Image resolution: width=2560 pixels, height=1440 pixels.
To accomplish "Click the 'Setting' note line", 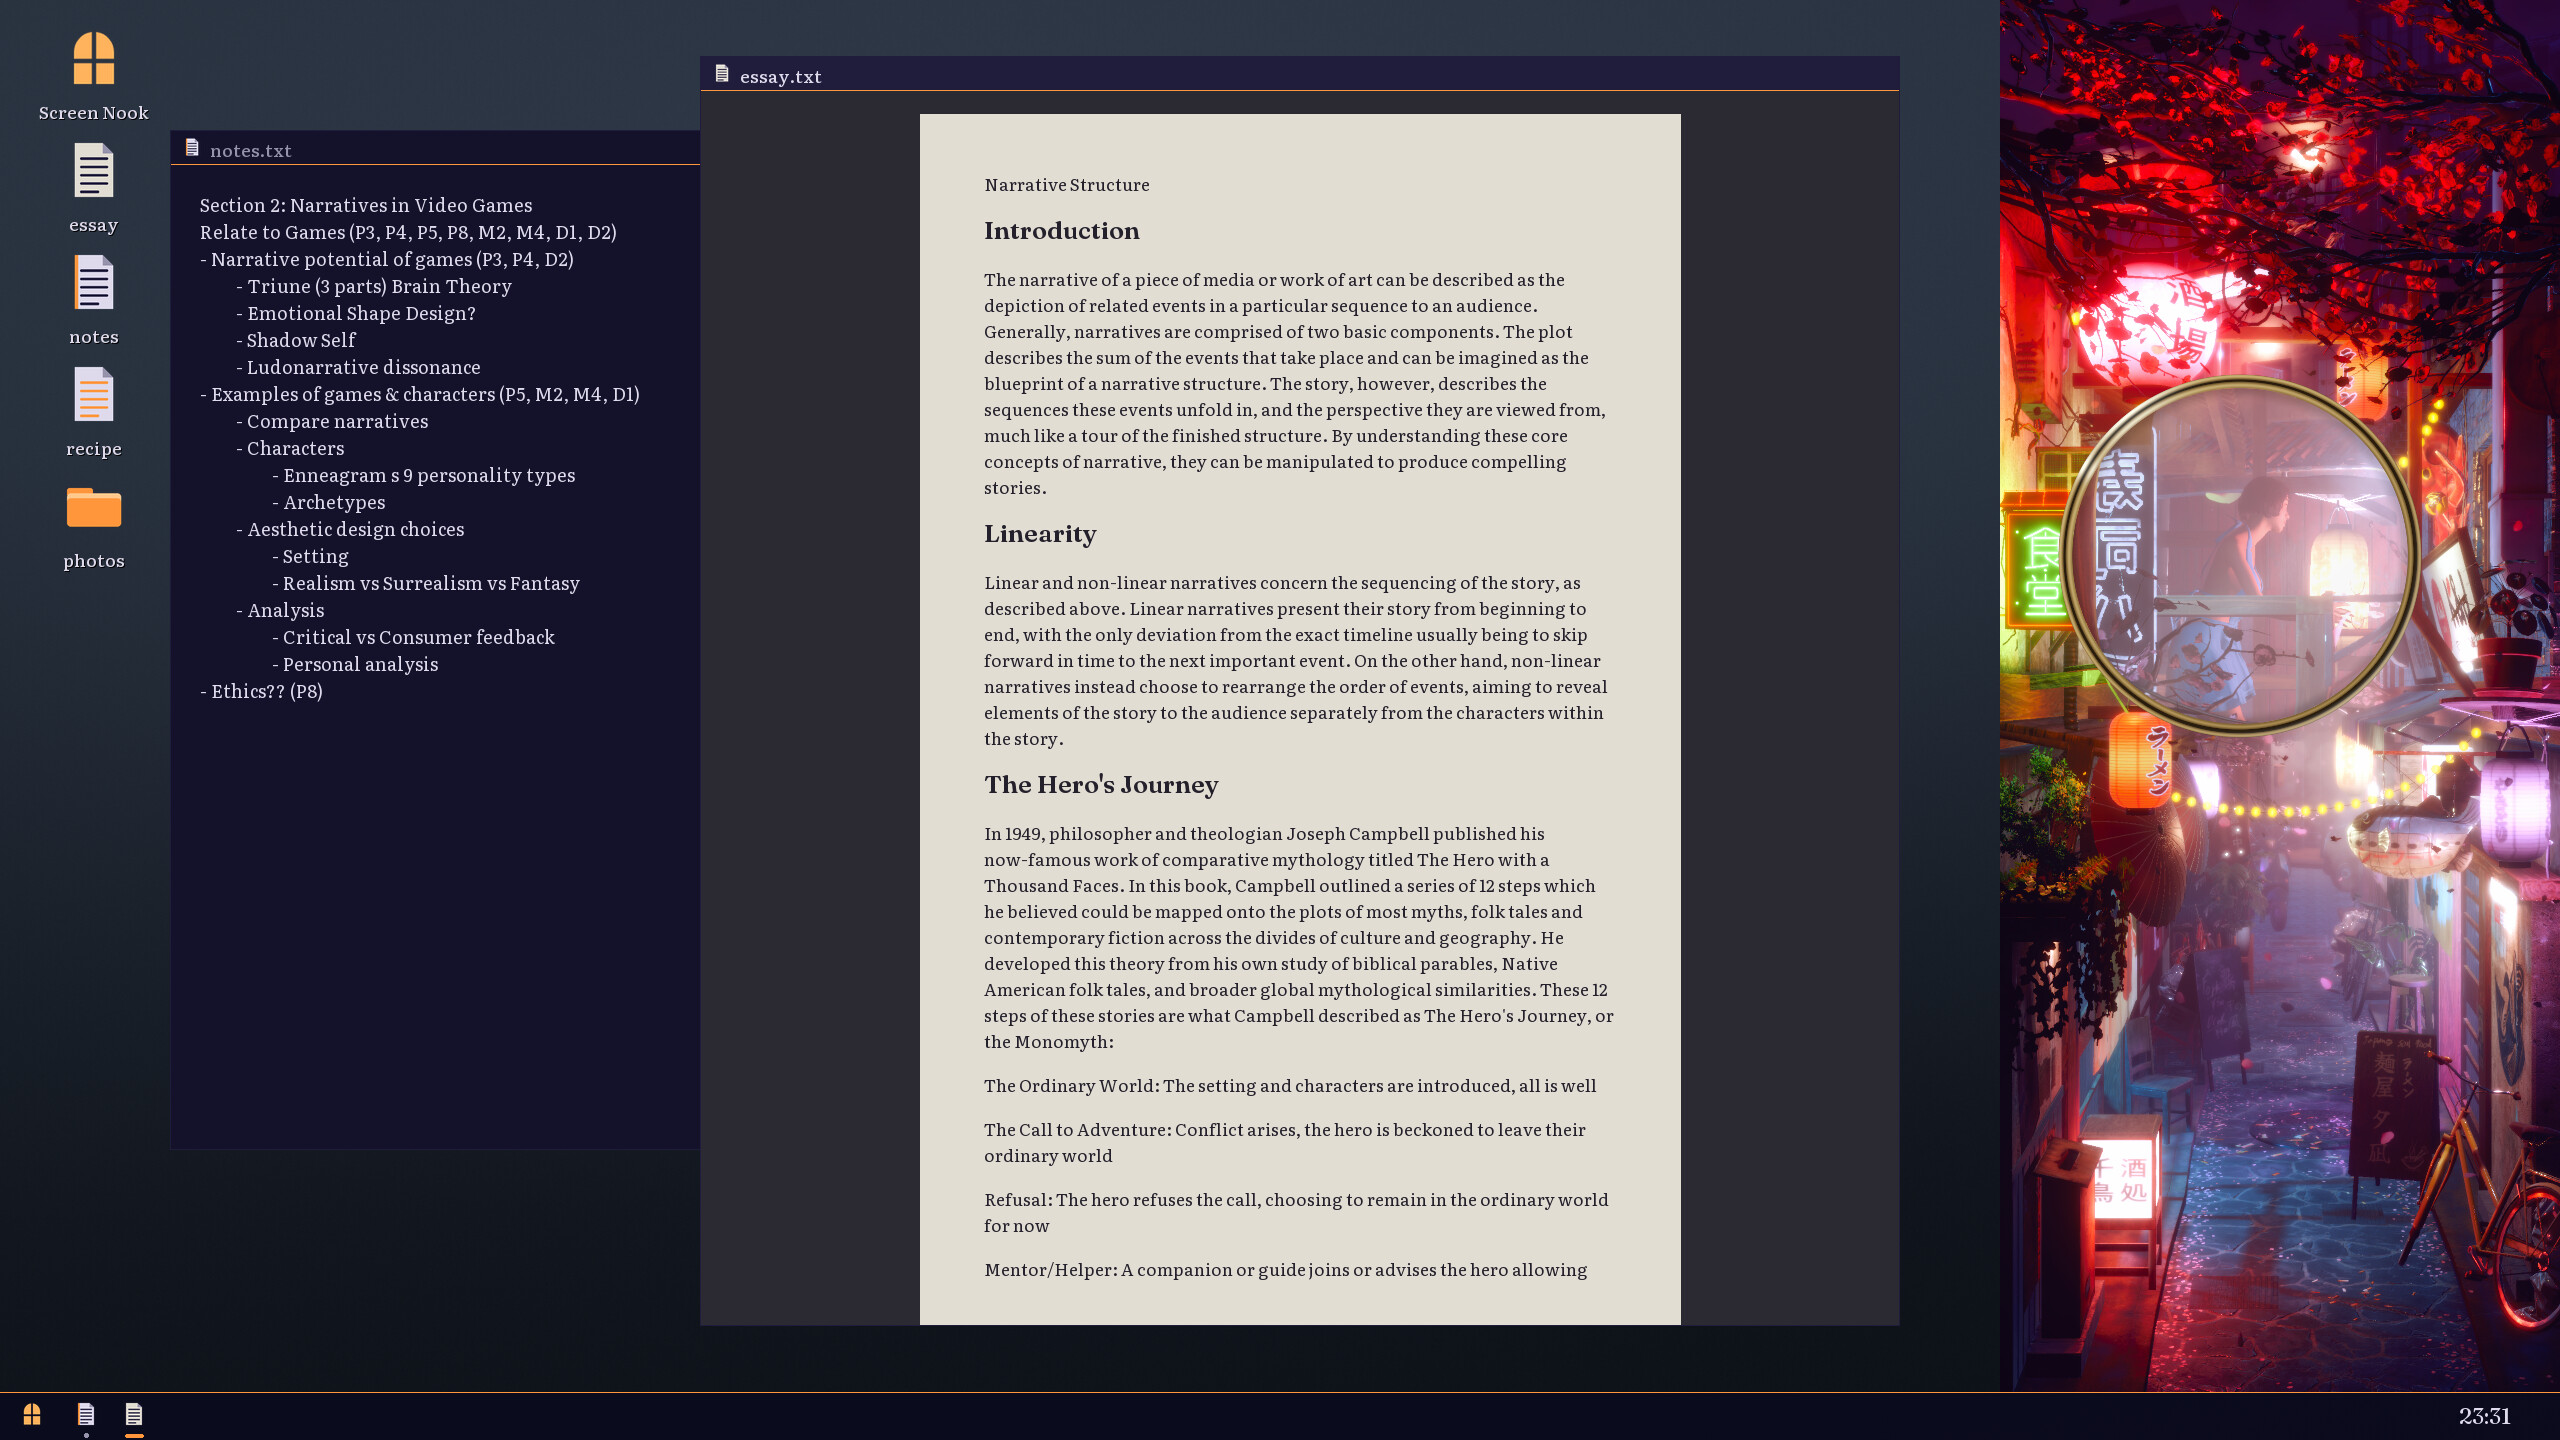I will point(310,556).
